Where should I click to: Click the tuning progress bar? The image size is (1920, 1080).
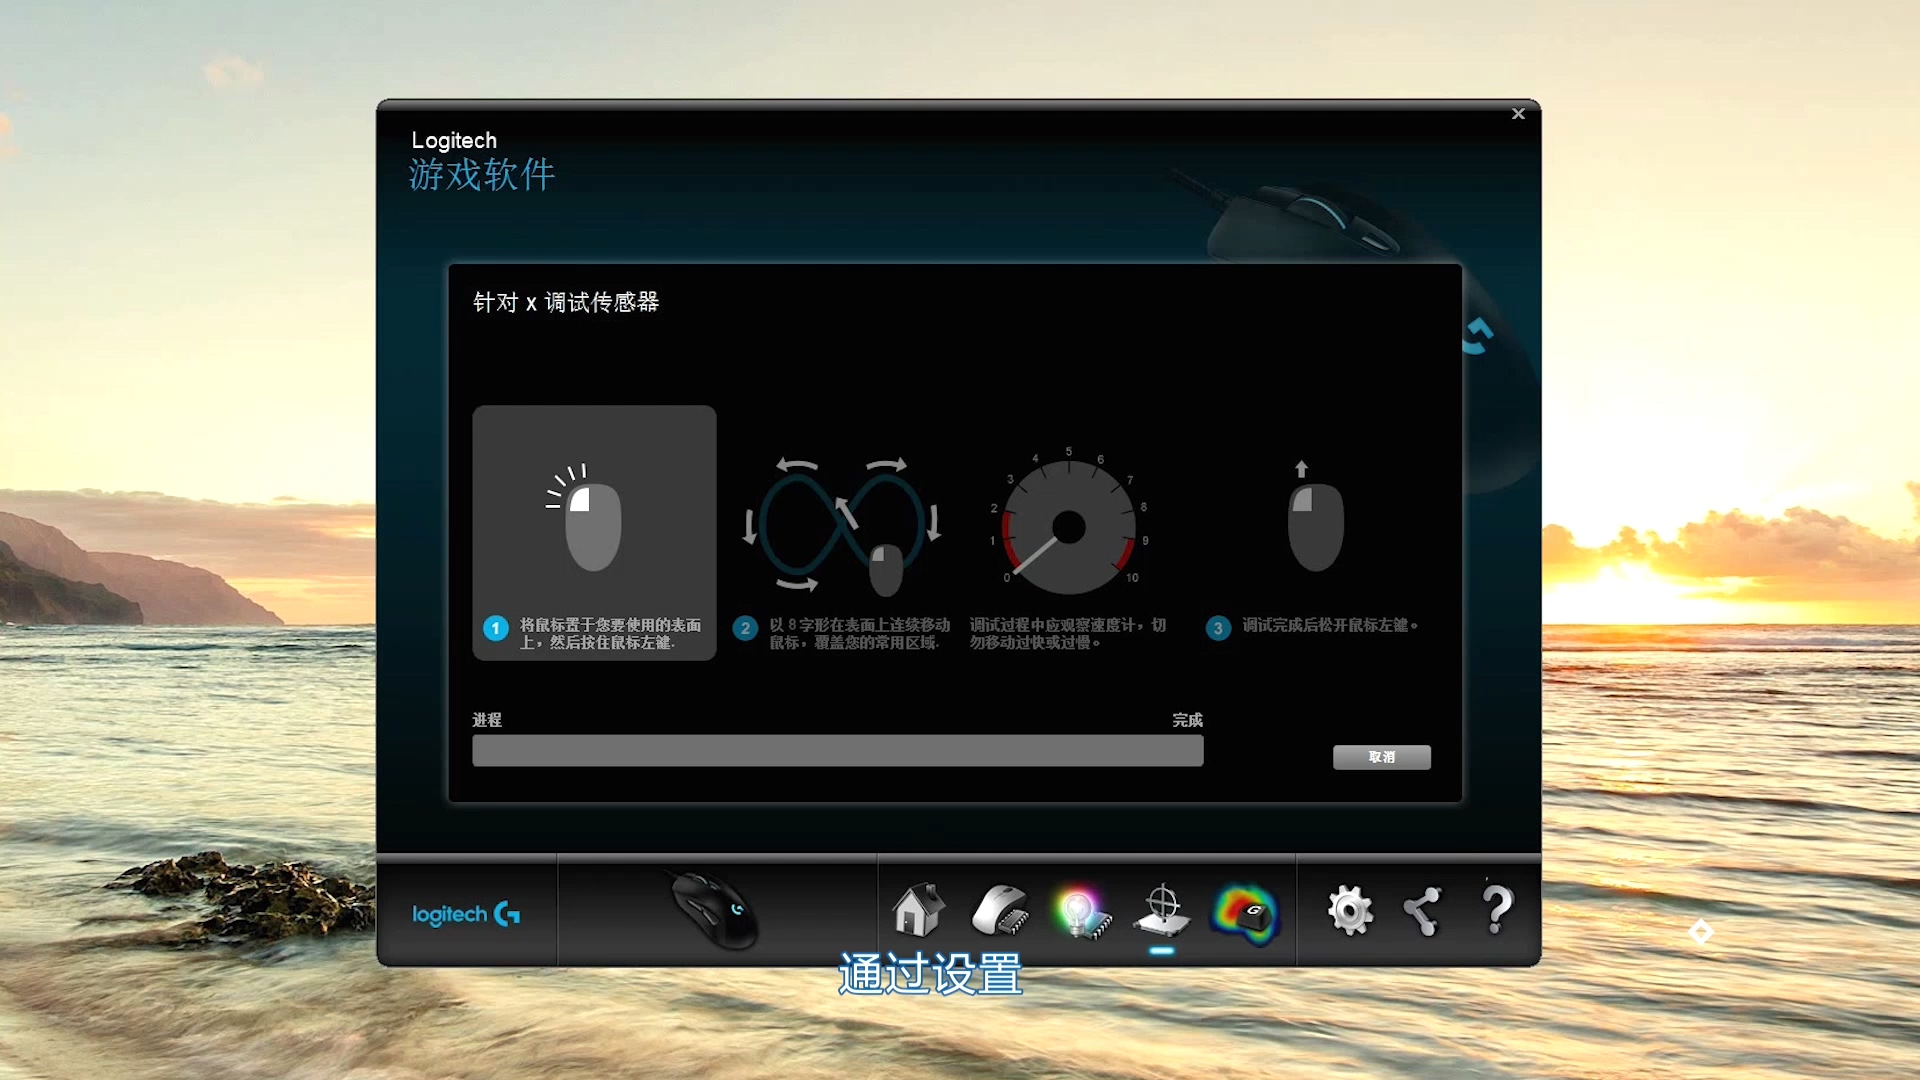837,751
